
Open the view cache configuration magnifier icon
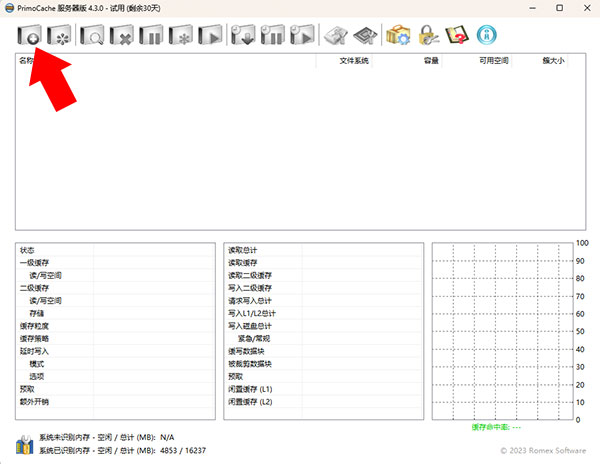92,35
